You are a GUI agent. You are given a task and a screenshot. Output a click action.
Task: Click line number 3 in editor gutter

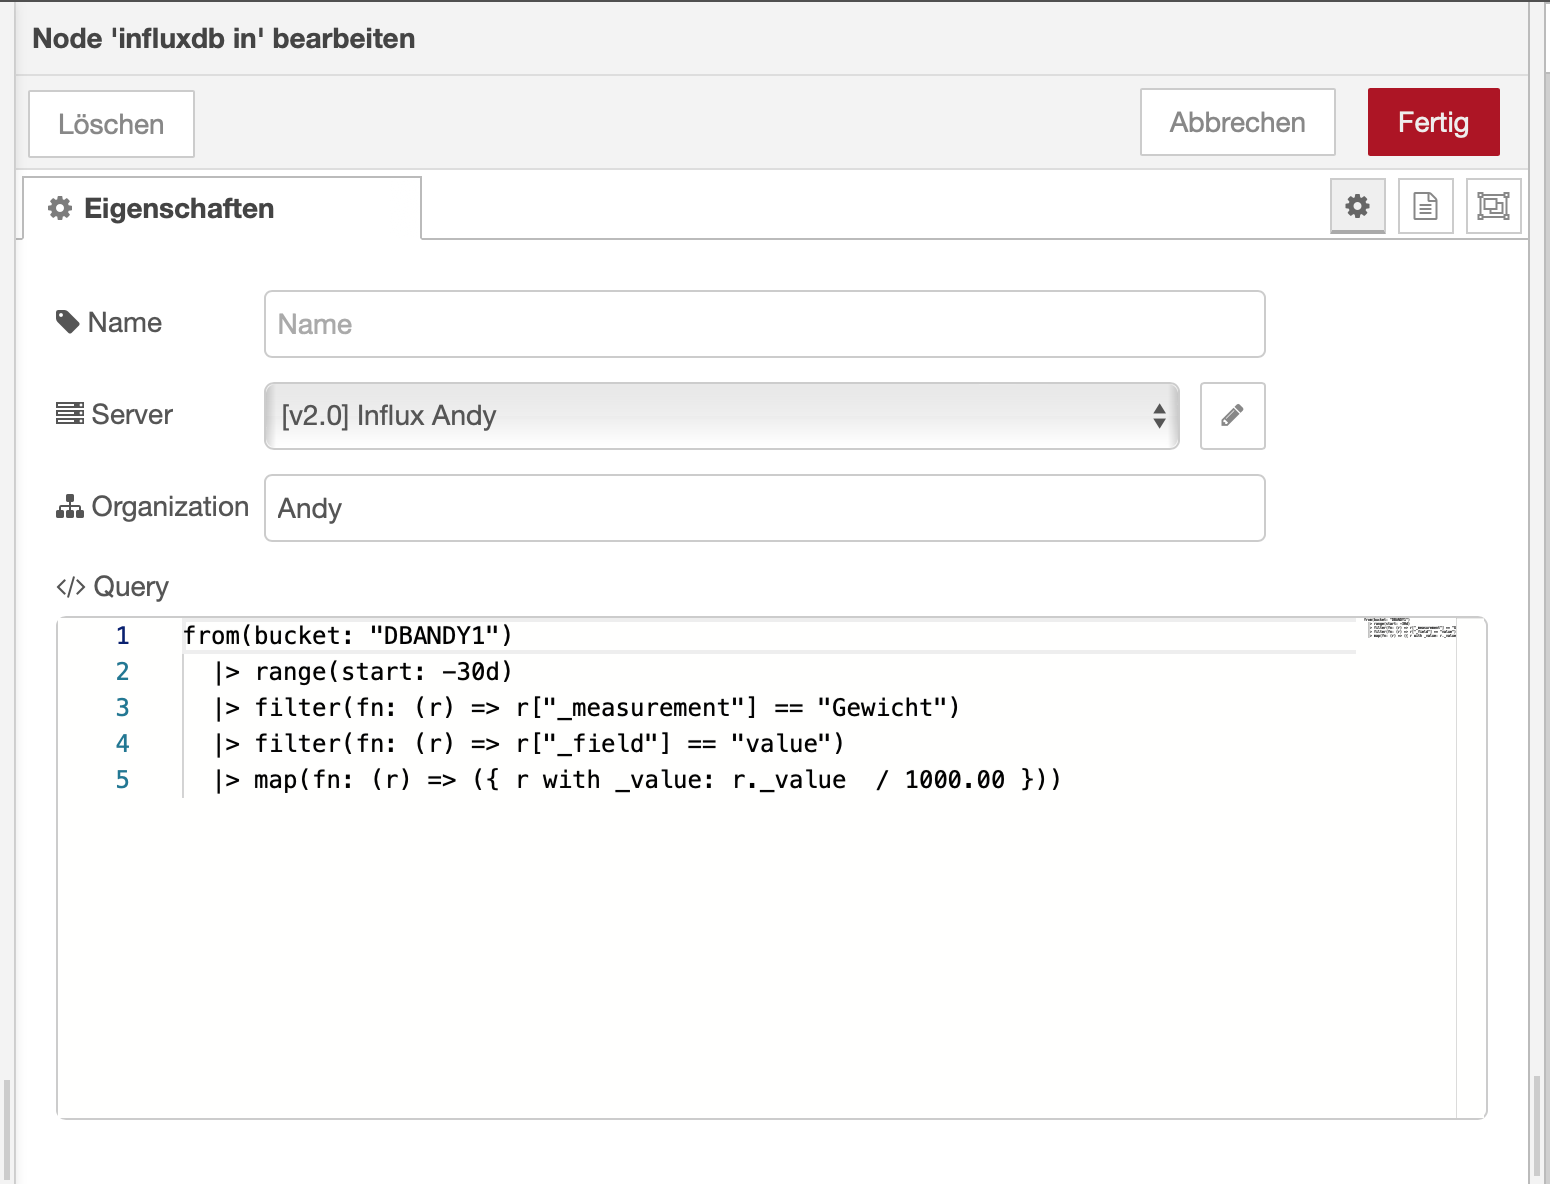pos(122,708)
